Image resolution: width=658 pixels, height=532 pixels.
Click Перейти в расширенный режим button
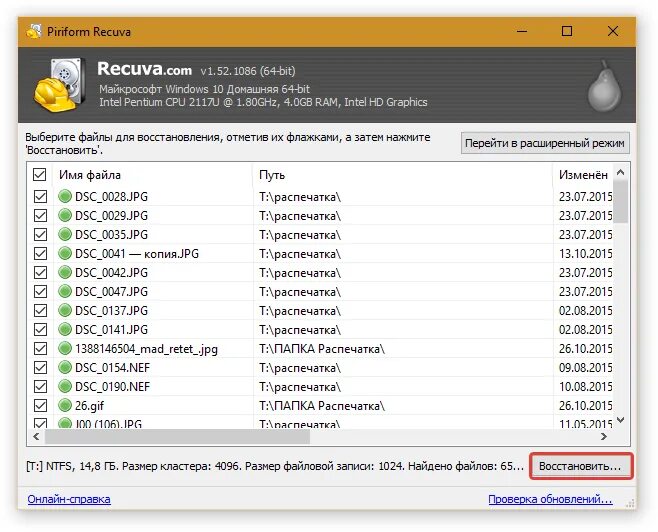(545, 143)
